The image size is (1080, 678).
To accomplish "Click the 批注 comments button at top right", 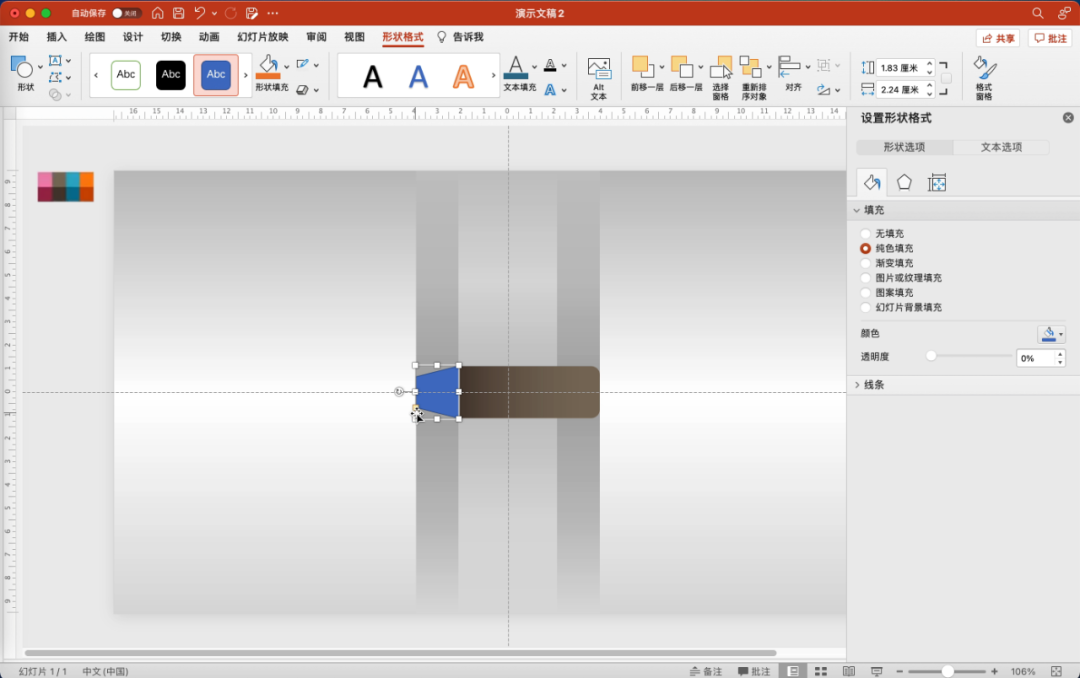I will click(x=1050, y=38).
